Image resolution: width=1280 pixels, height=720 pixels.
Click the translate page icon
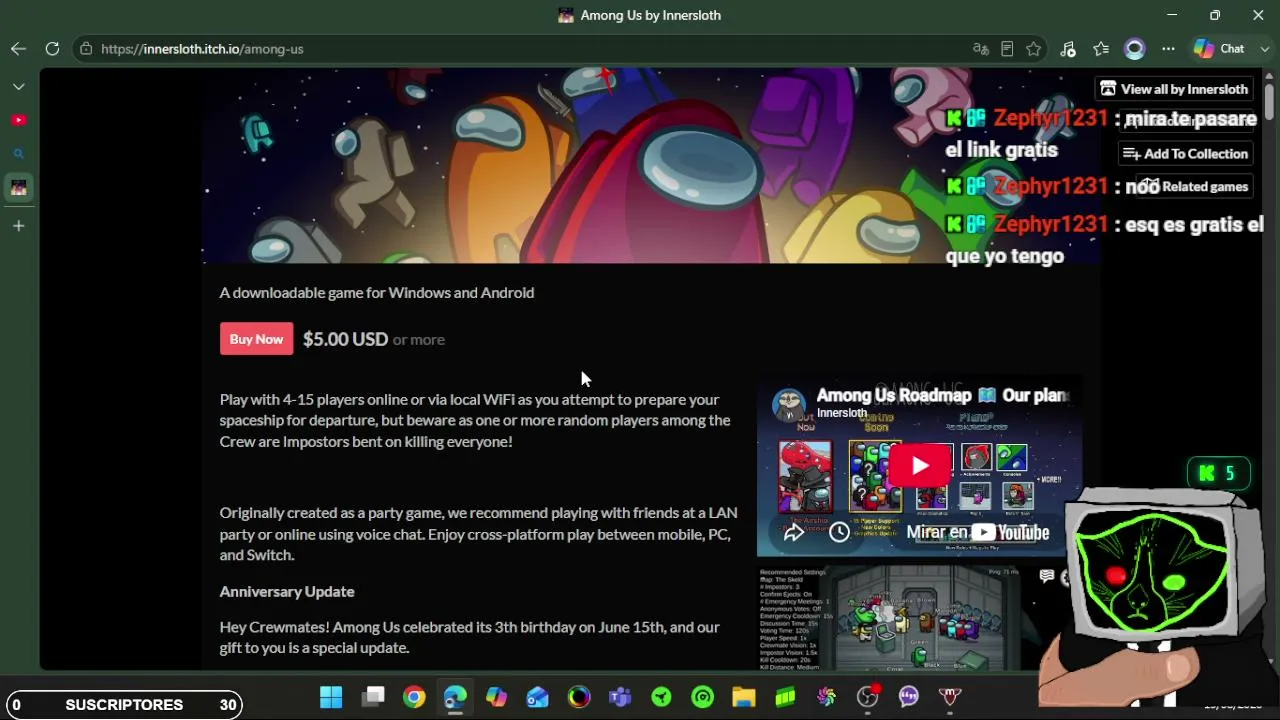980,49
